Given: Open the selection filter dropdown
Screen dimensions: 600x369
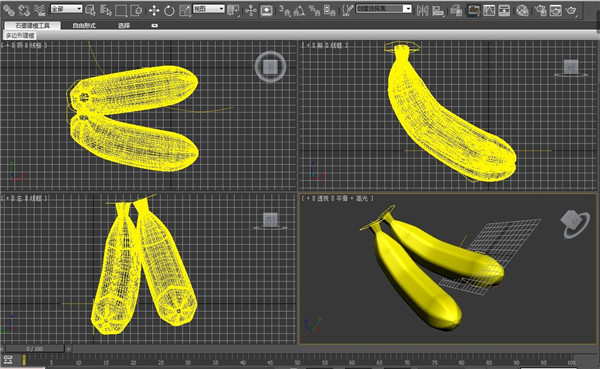Looking at the screenshot, I should (66, 8).
